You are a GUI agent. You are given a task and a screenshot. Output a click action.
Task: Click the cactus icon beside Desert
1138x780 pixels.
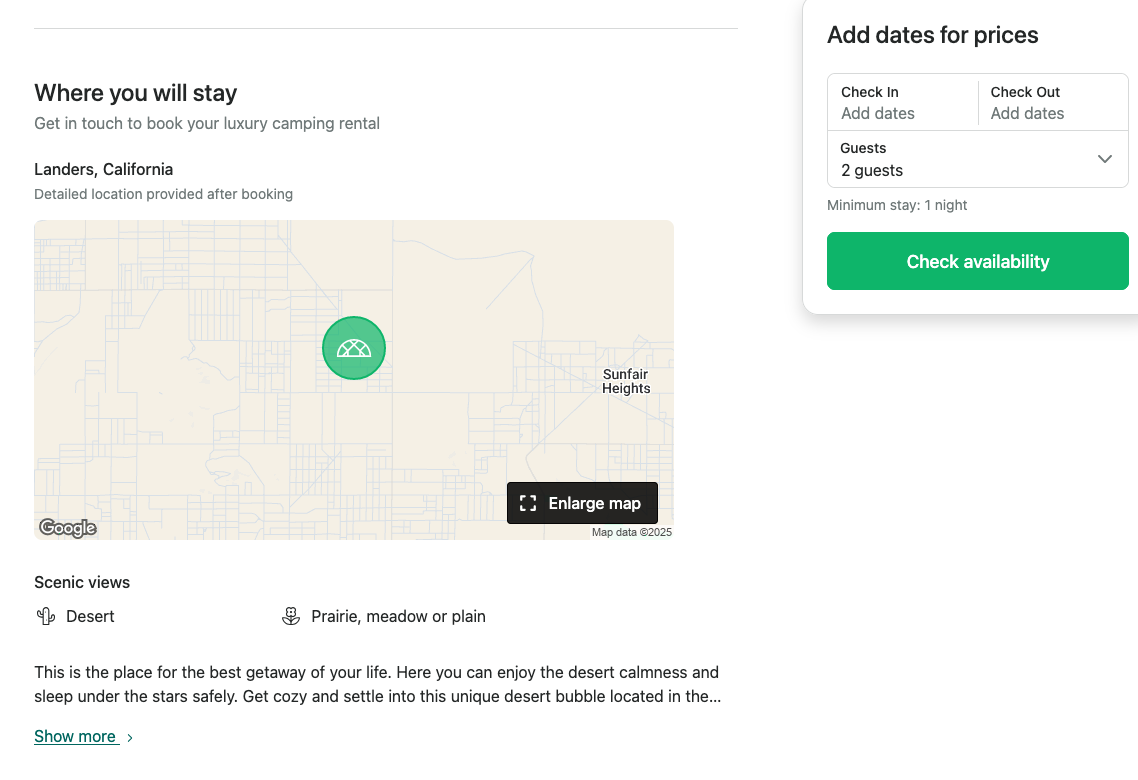point(45,616)
